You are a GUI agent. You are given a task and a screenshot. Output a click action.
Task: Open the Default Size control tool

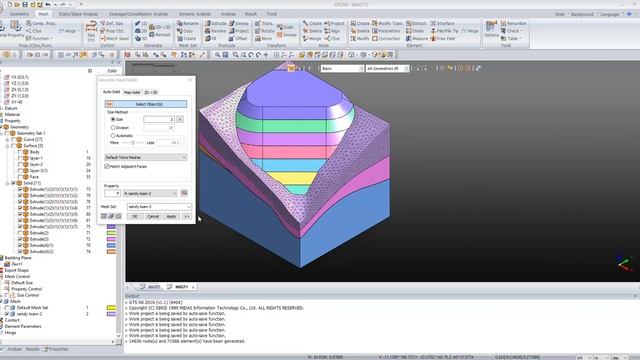point(111,23)
